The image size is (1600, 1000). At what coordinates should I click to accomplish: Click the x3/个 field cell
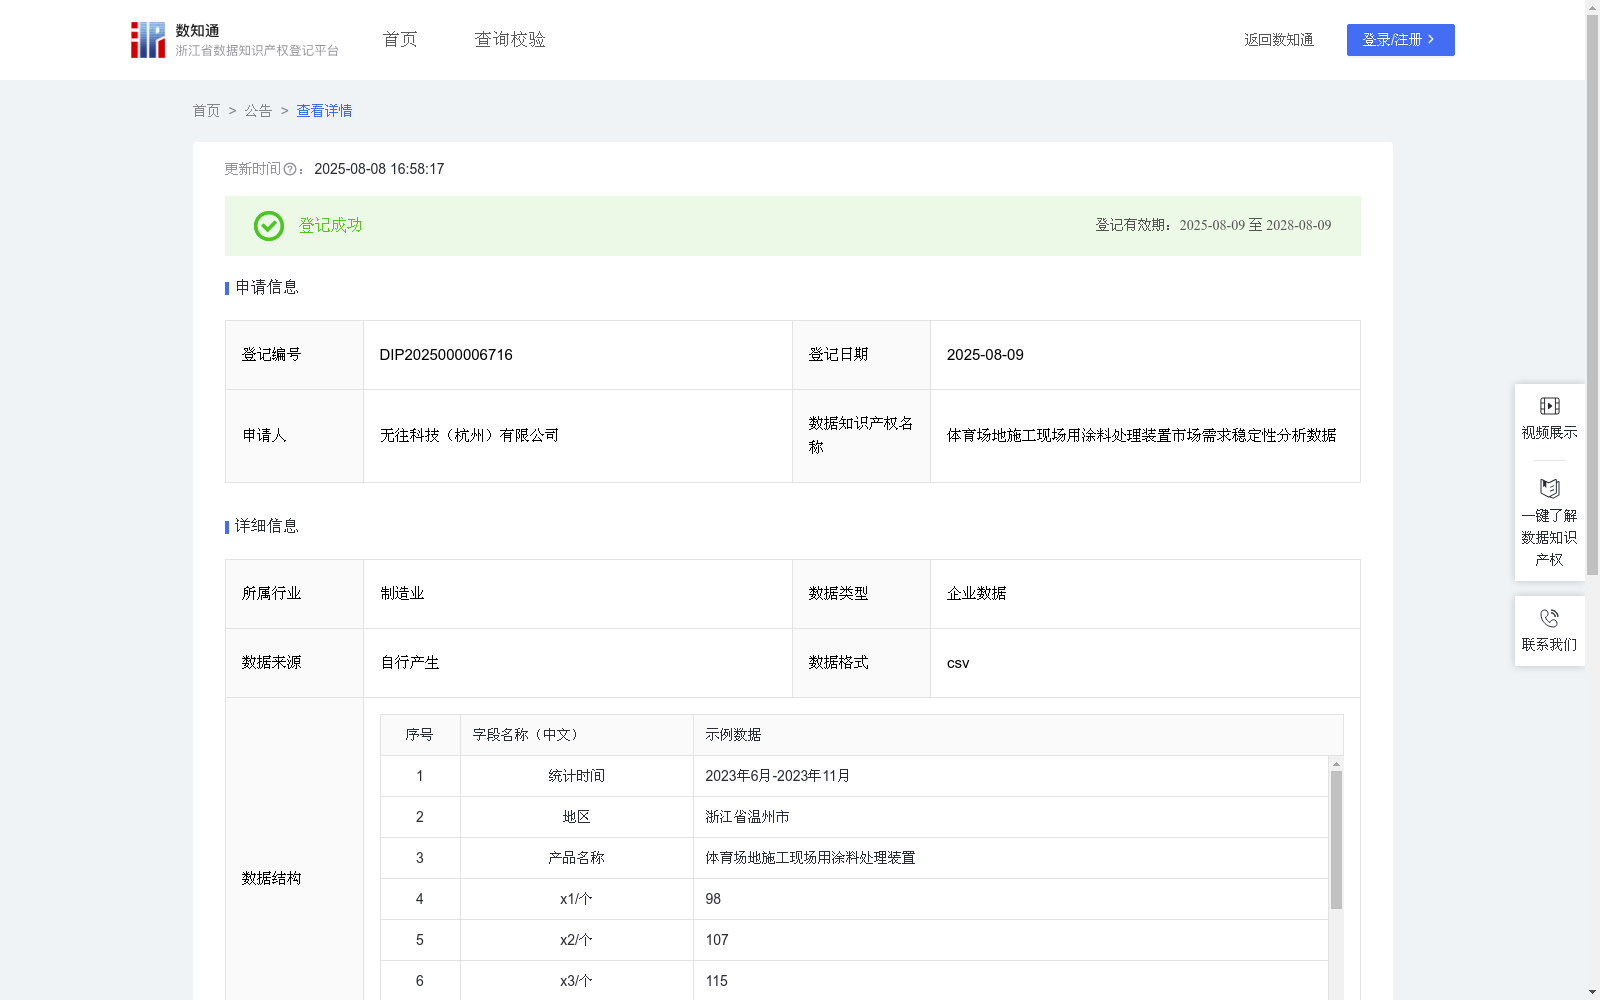[x=576, y=981]
